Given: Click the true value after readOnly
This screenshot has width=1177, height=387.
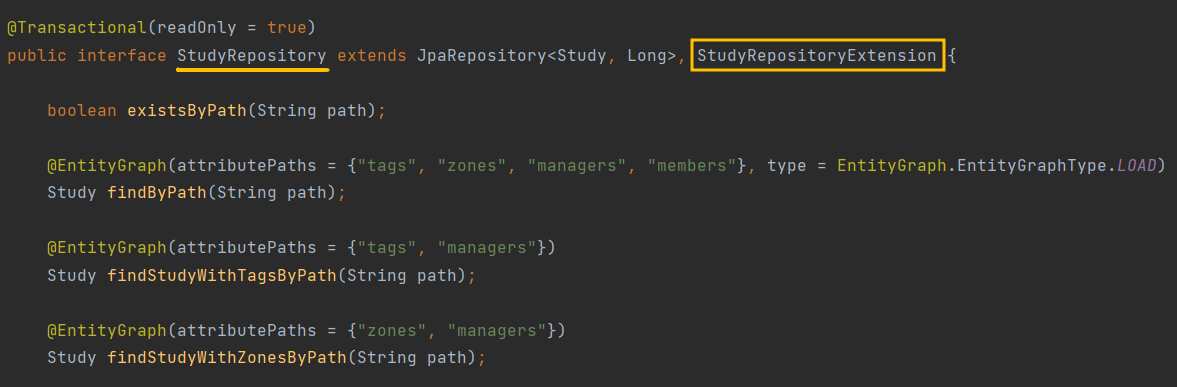Looking at the screenshot, I should click(x=287, y=28).
